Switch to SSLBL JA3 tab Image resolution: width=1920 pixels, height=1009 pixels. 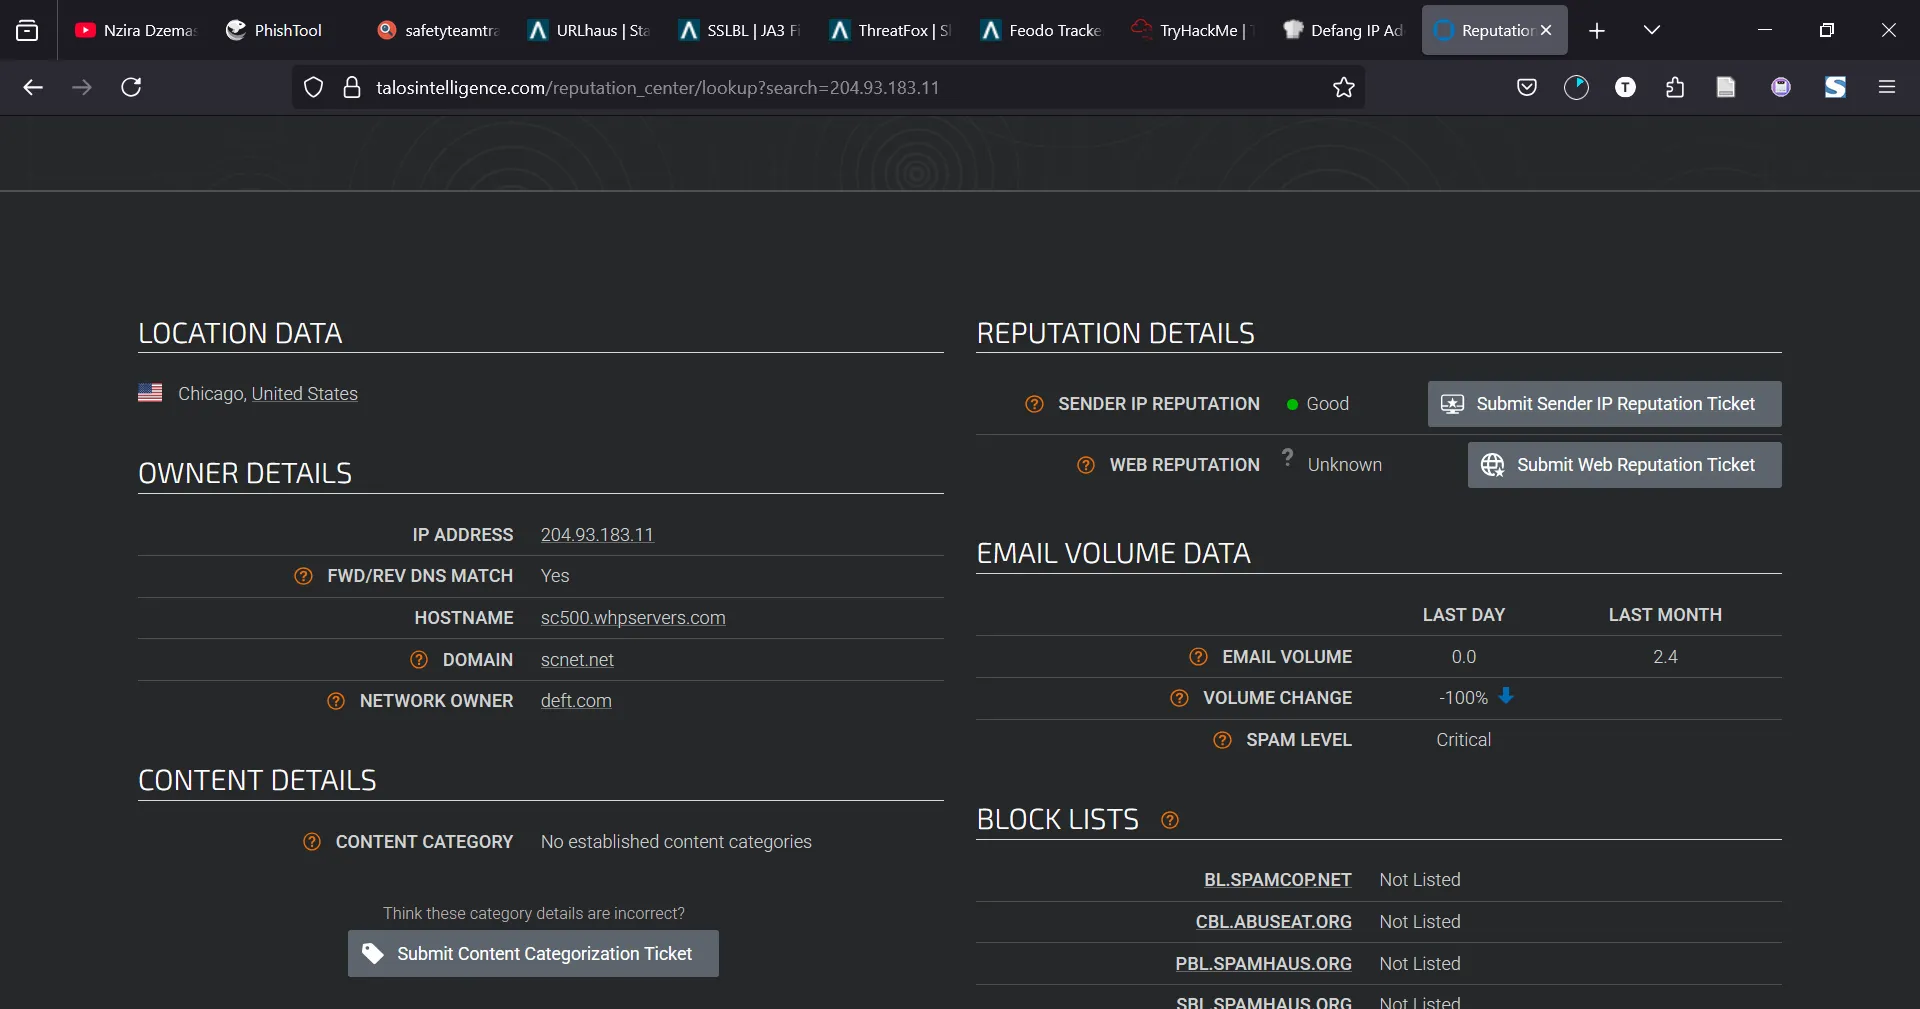[741, 31]
